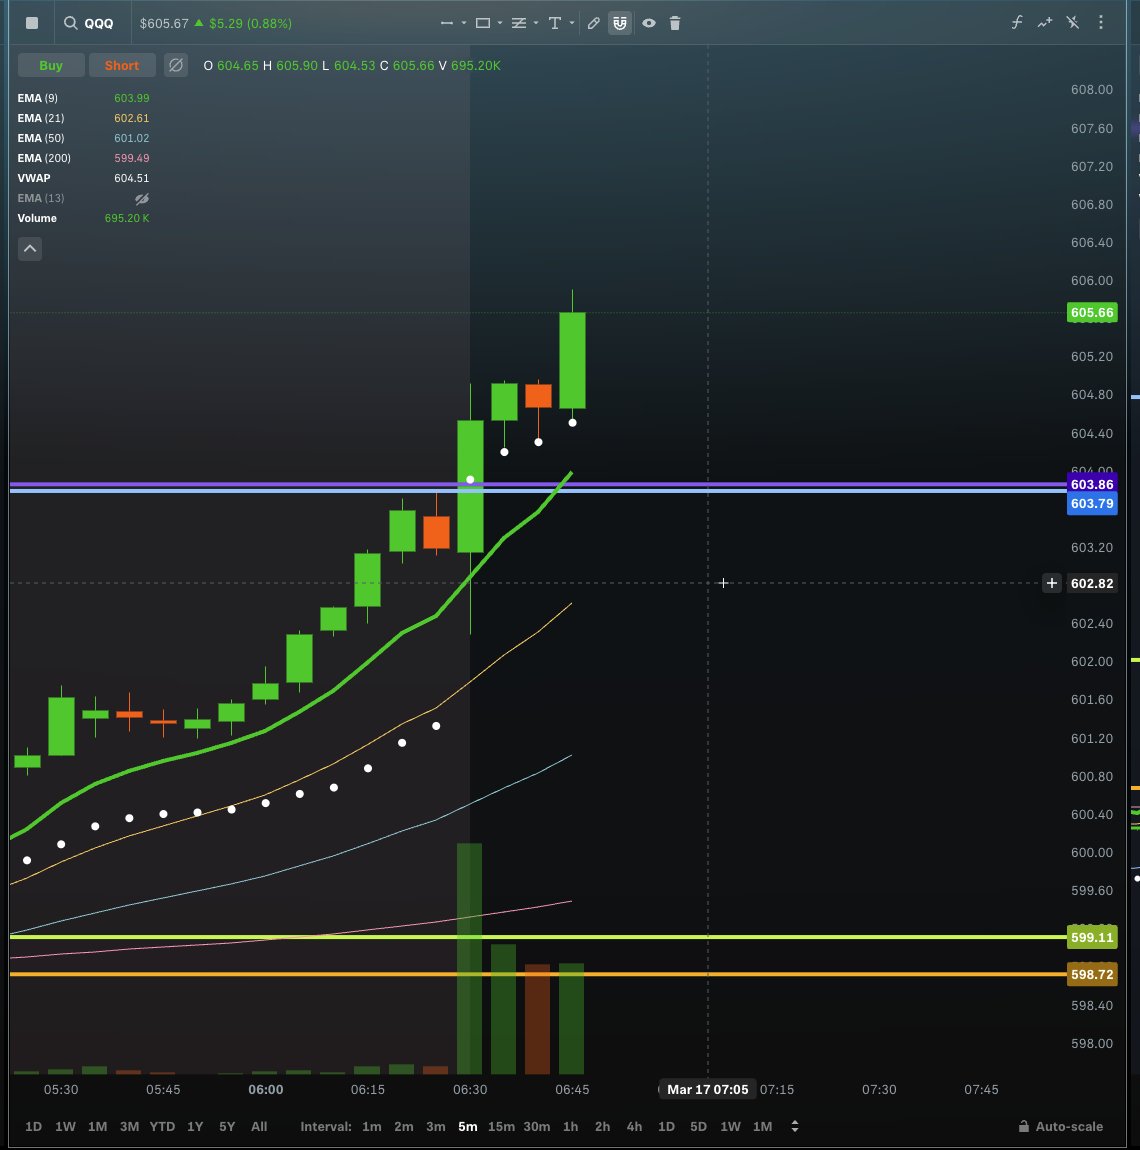Select the pencil draw tool
The height and width of the screenshot is (1150, 1140).
(593, 23)
